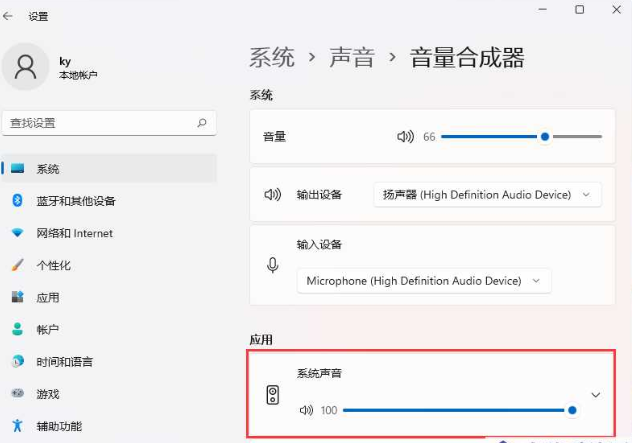Screen dimensions: 632x443
Task: Click the microphone input device icon
Action: click(x=273, y=265)
